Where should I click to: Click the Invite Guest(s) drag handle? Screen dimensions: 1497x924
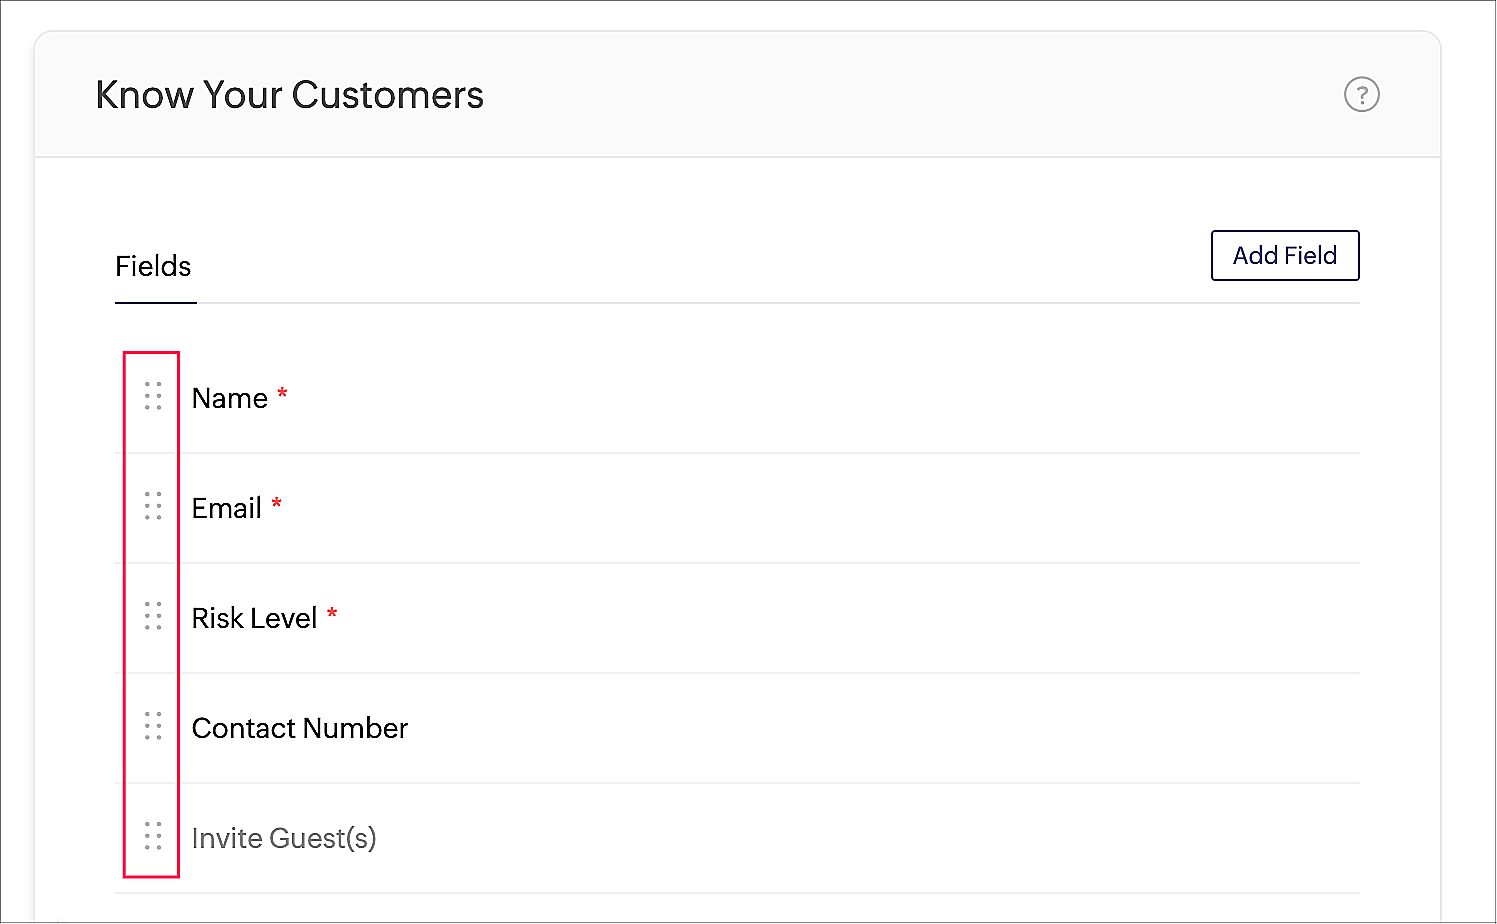(x=153, y=837)
